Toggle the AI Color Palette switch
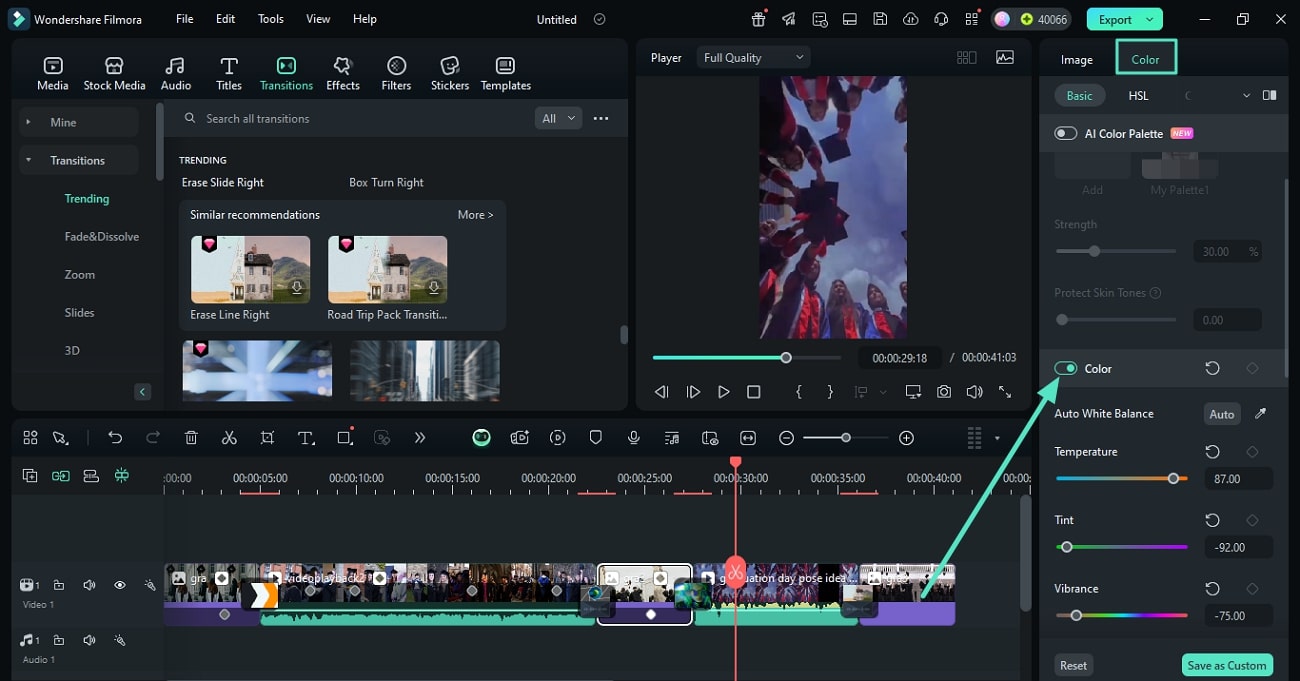 (1066, 133)
